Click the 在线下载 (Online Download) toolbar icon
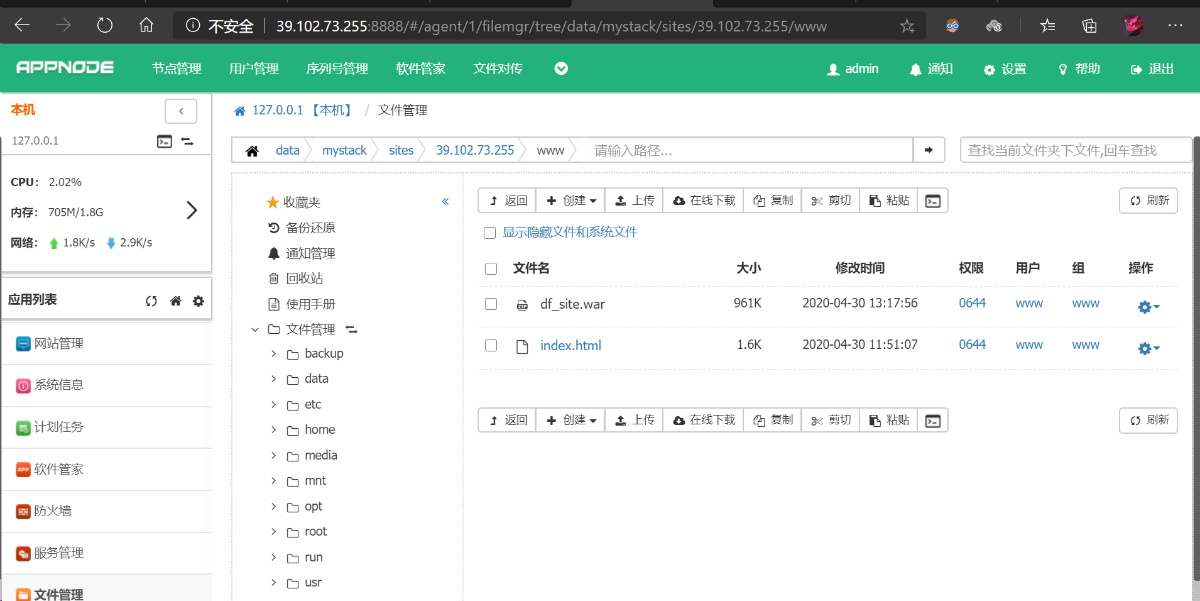 tap(702, 200)
